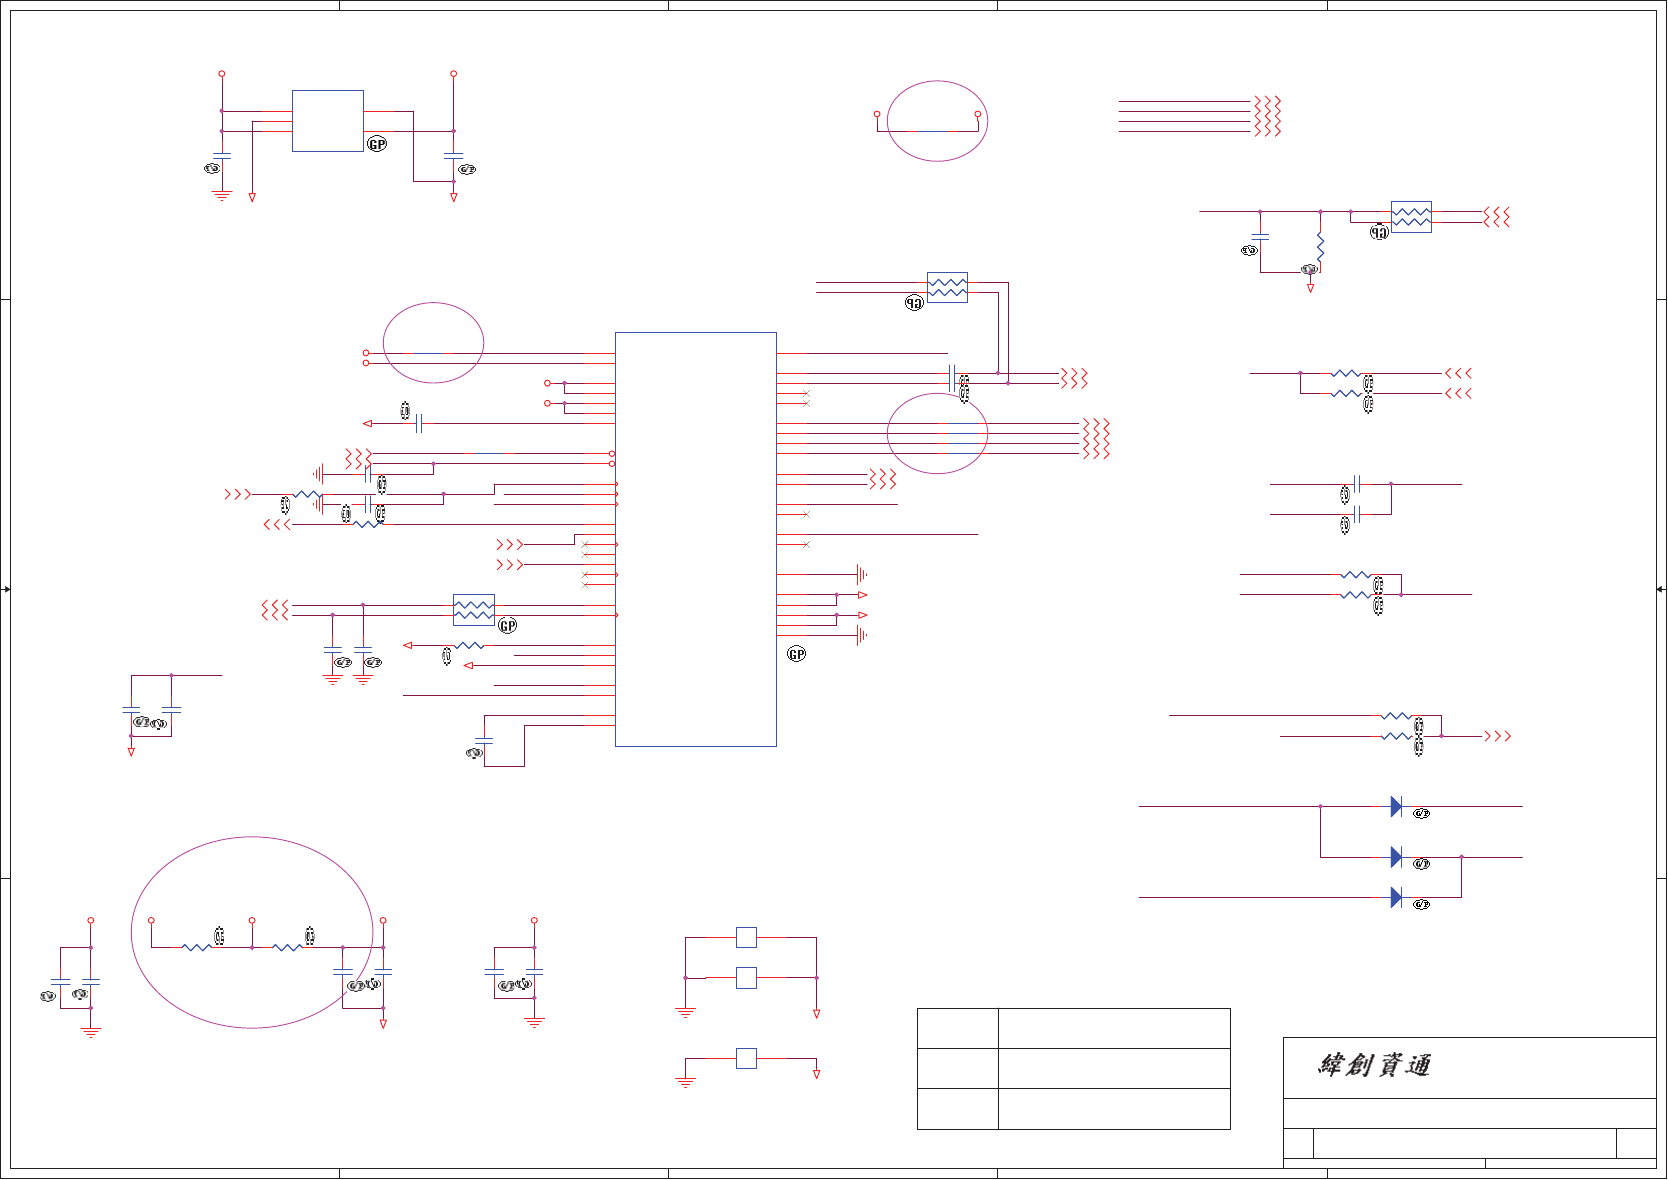
Task: Select the large central IC block
Action: tap(696, 539)
